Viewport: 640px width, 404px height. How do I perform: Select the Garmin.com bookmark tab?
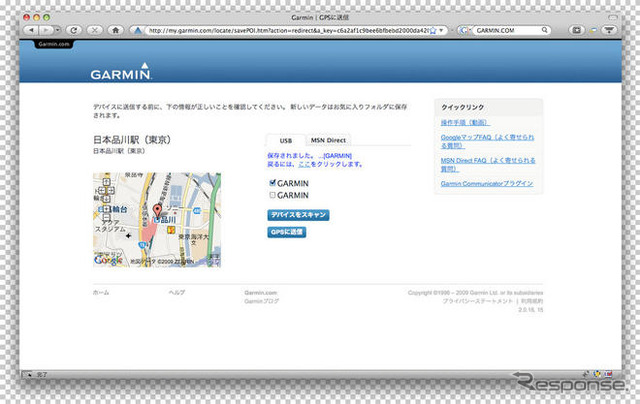54,44
